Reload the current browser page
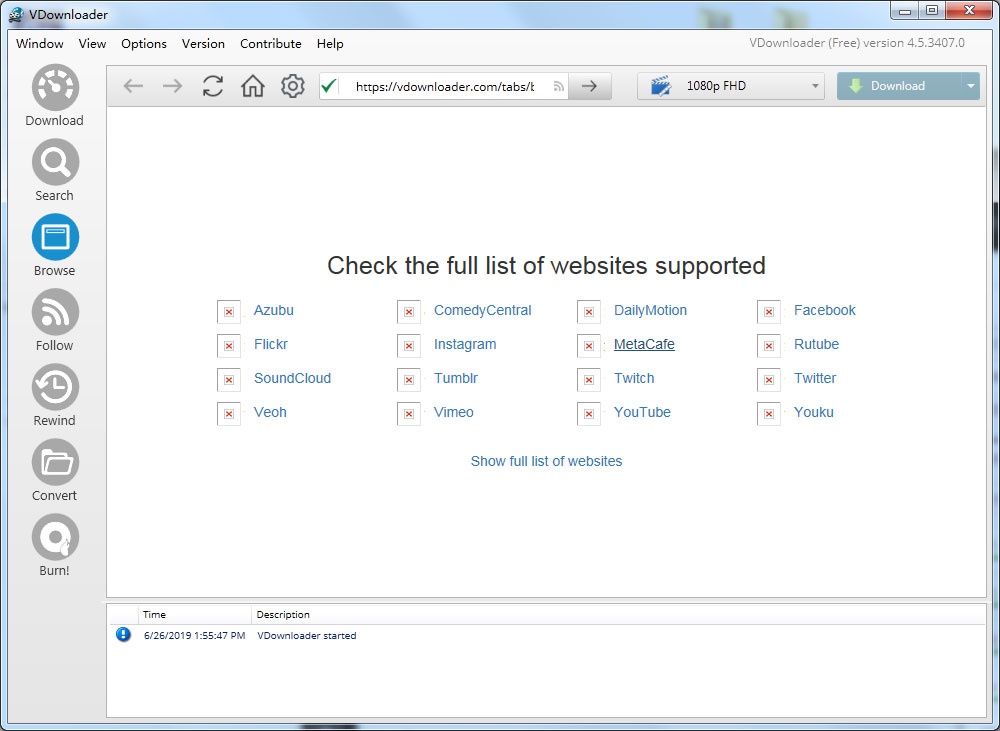The width and height of the screenshot is (1000, 731). [212, 86]
